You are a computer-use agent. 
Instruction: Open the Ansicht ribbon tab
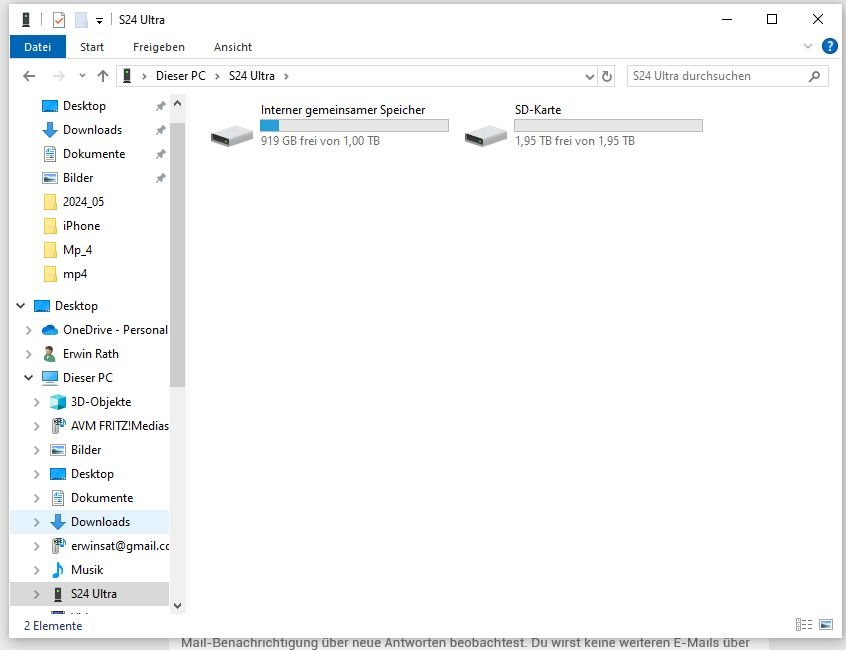233,47
